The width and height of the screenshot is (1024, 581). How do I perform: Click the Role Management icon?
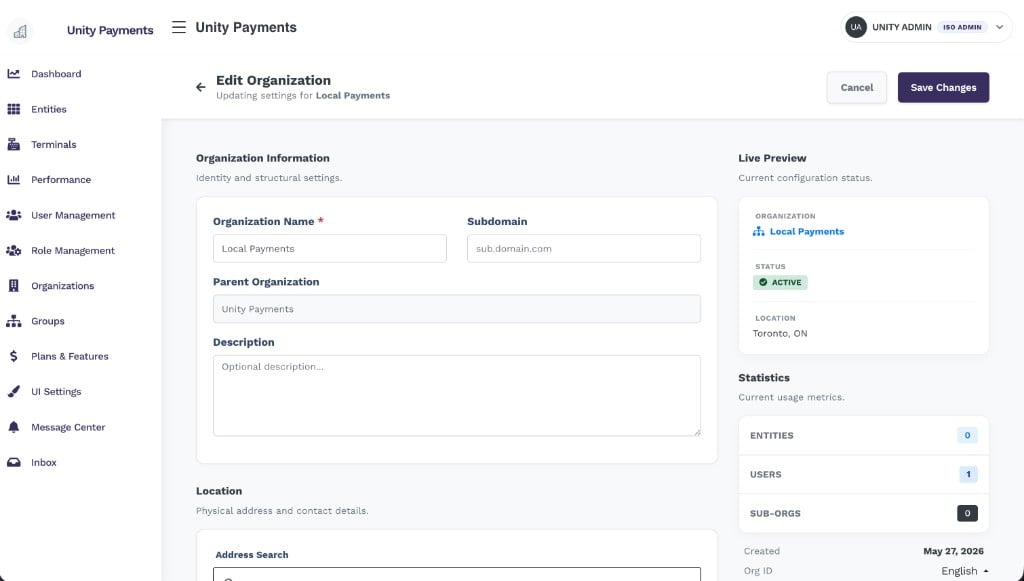coord(14,250)
